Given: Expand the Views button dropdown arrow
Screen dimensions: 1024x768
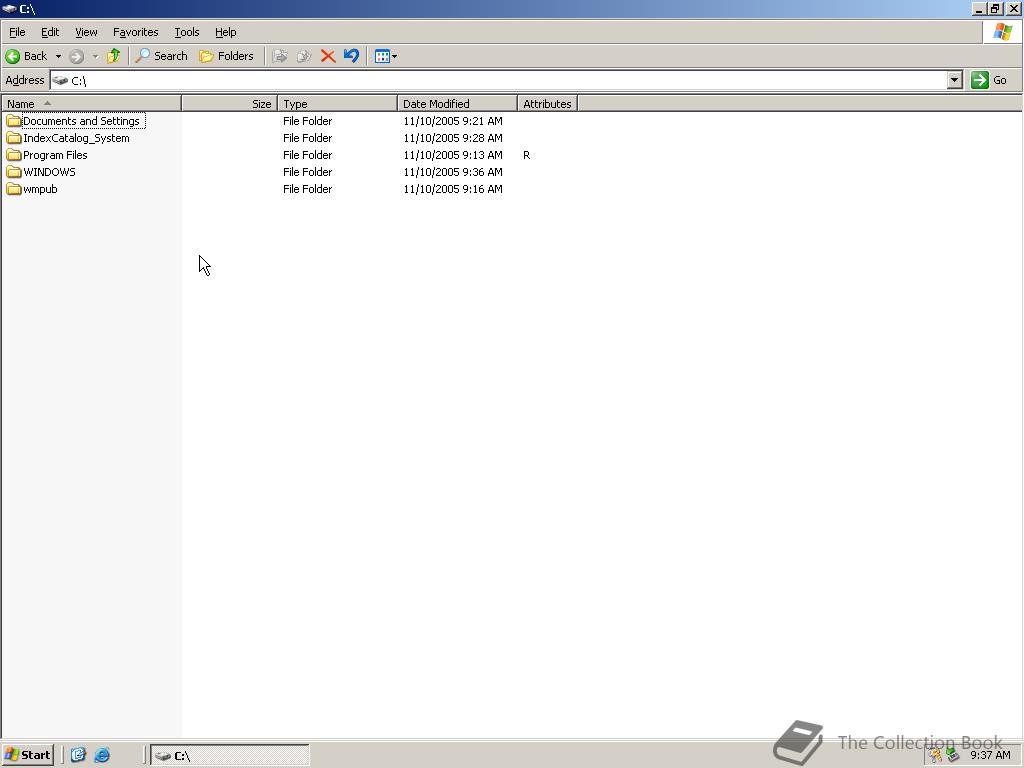Looking at the screenshot, I should point(395,56).
